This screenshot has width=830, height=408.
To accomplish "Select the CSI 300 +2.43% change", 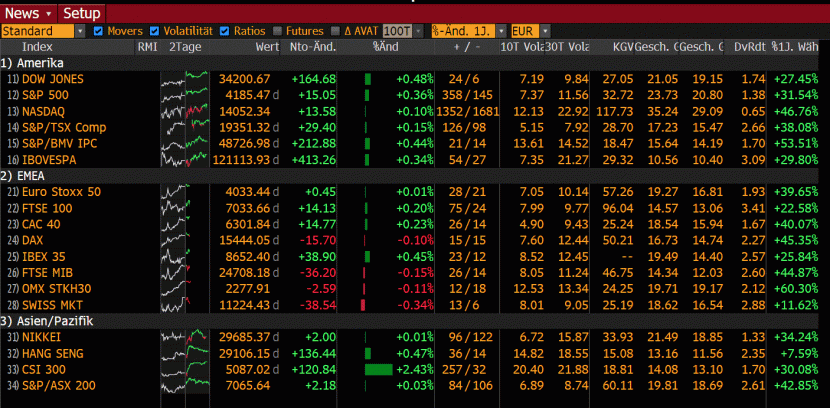I will [x=415, y=369].
